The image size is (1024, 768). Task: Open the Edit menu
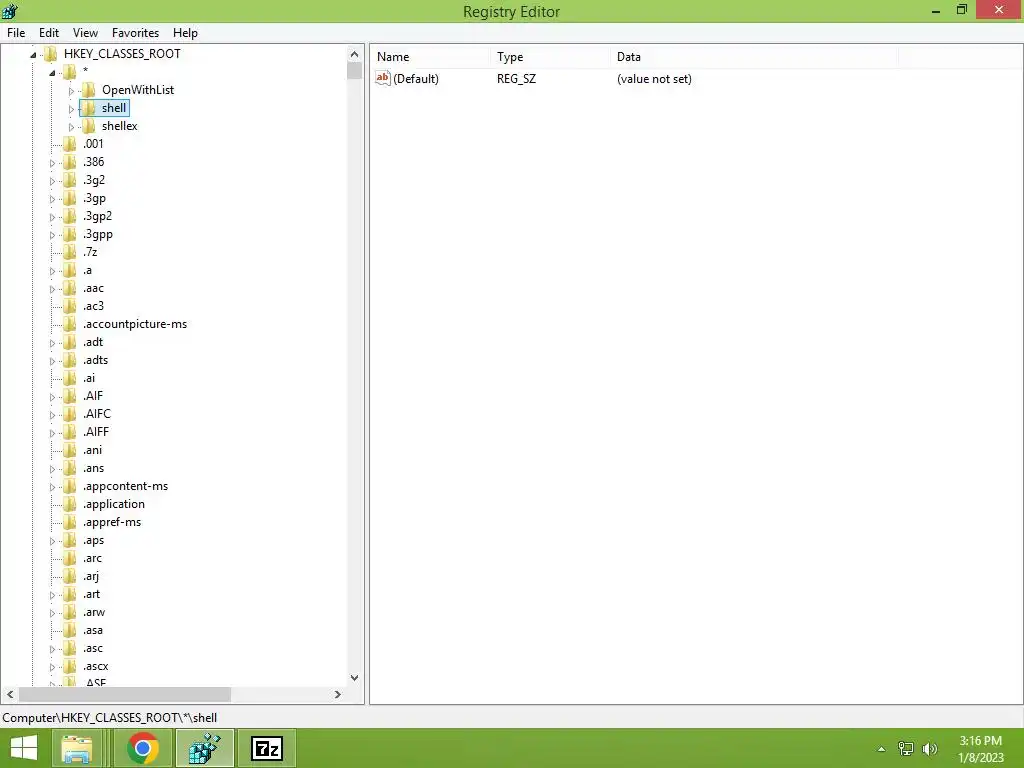coord(49,33)
